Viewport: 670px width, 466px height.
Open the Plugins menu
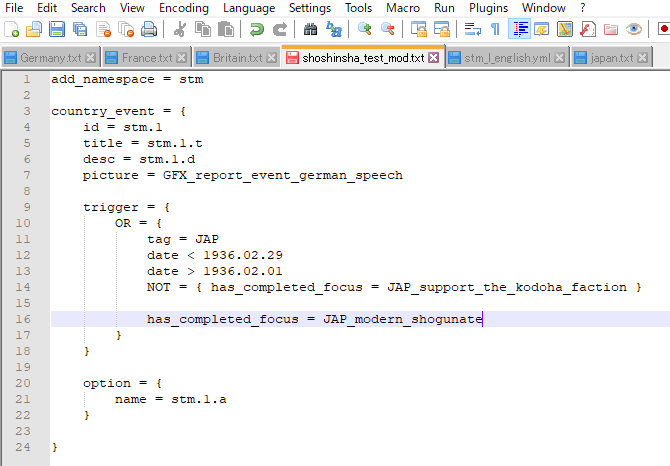pyautogui.click(x=488, y=8)
